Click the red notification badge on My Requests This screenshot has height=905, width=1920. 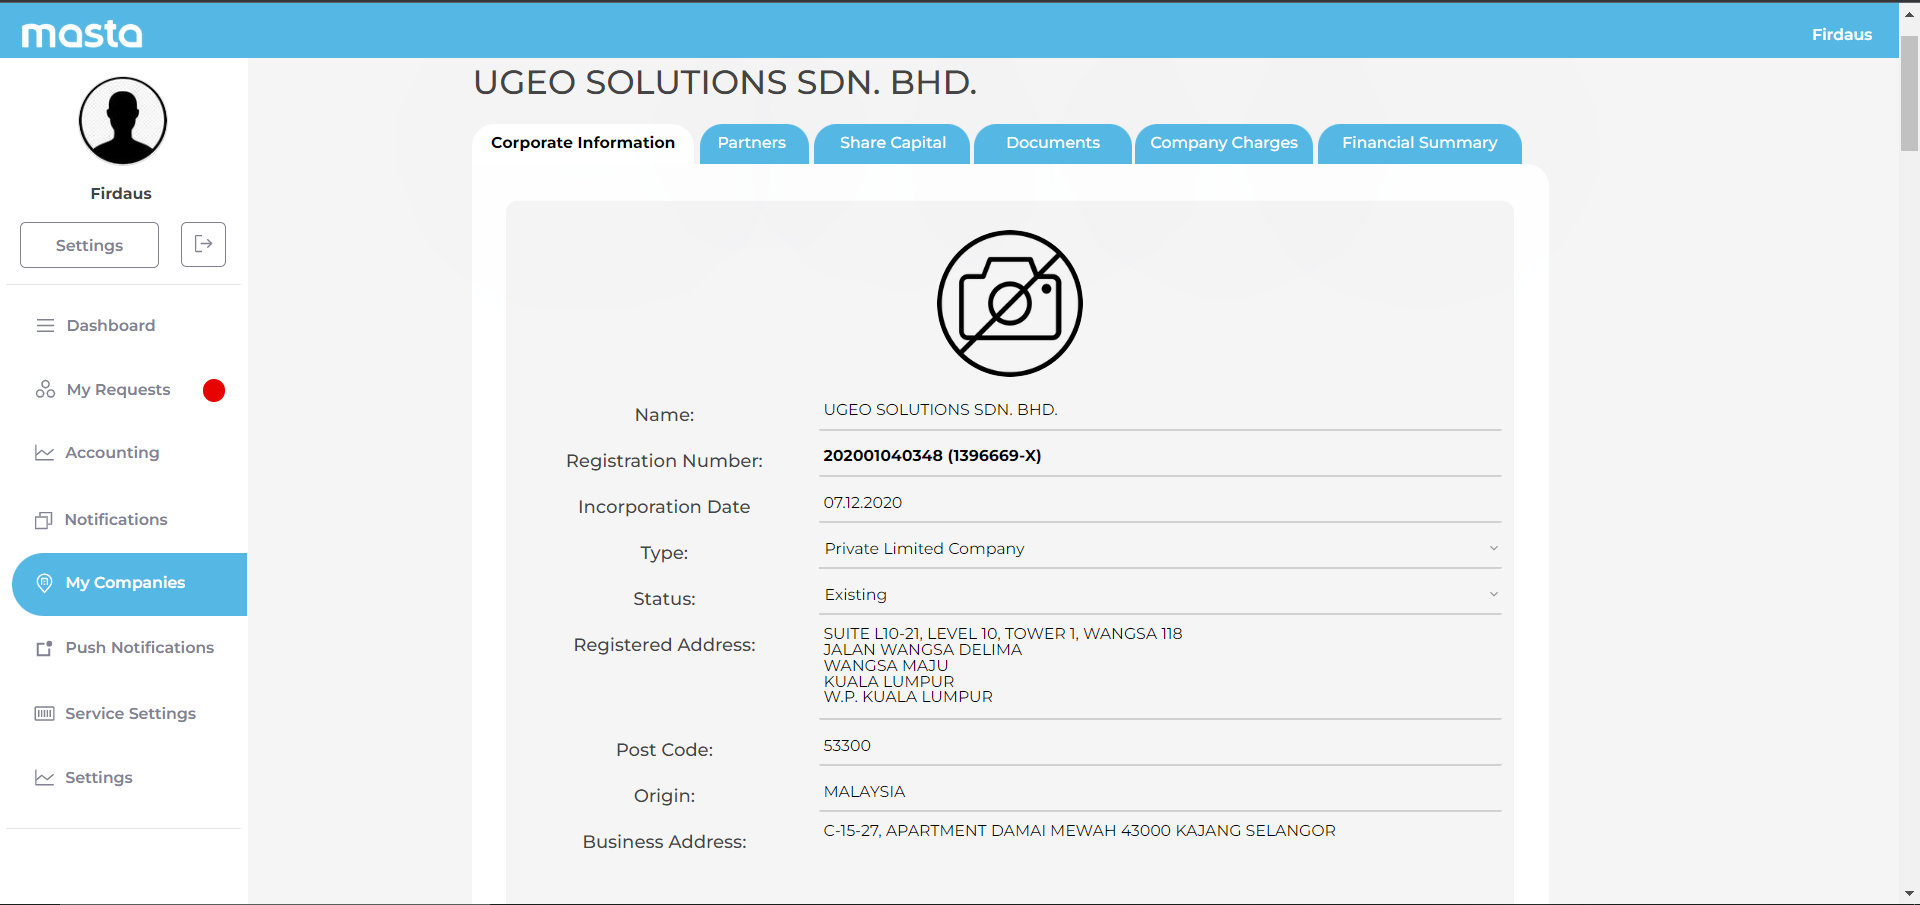click(214, 390)
